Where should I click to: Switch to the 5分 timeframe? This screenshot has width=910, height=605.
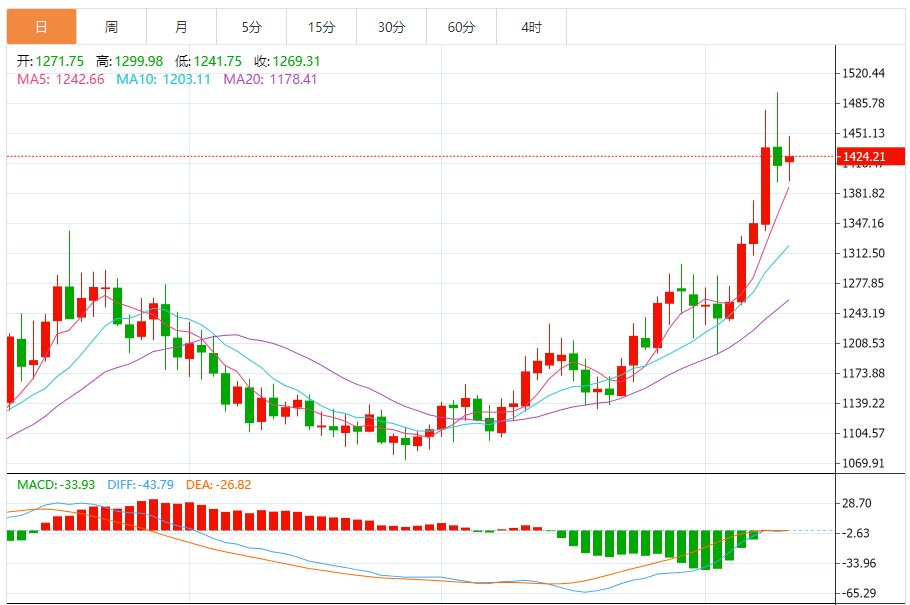click(251, 27)
